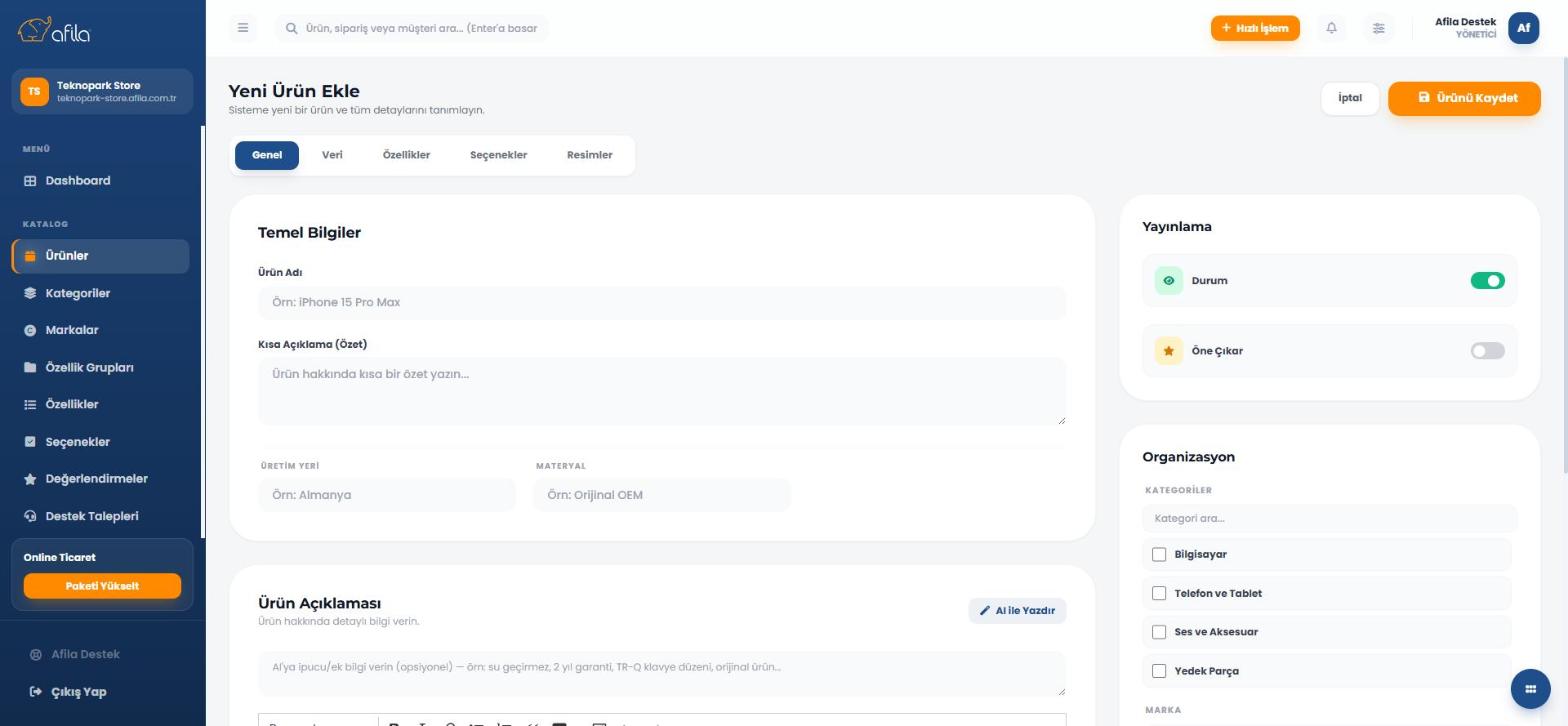Disable the Durum status toggle
The width and height of the screenshot is (1568, 726).
tap(1487, 281)
